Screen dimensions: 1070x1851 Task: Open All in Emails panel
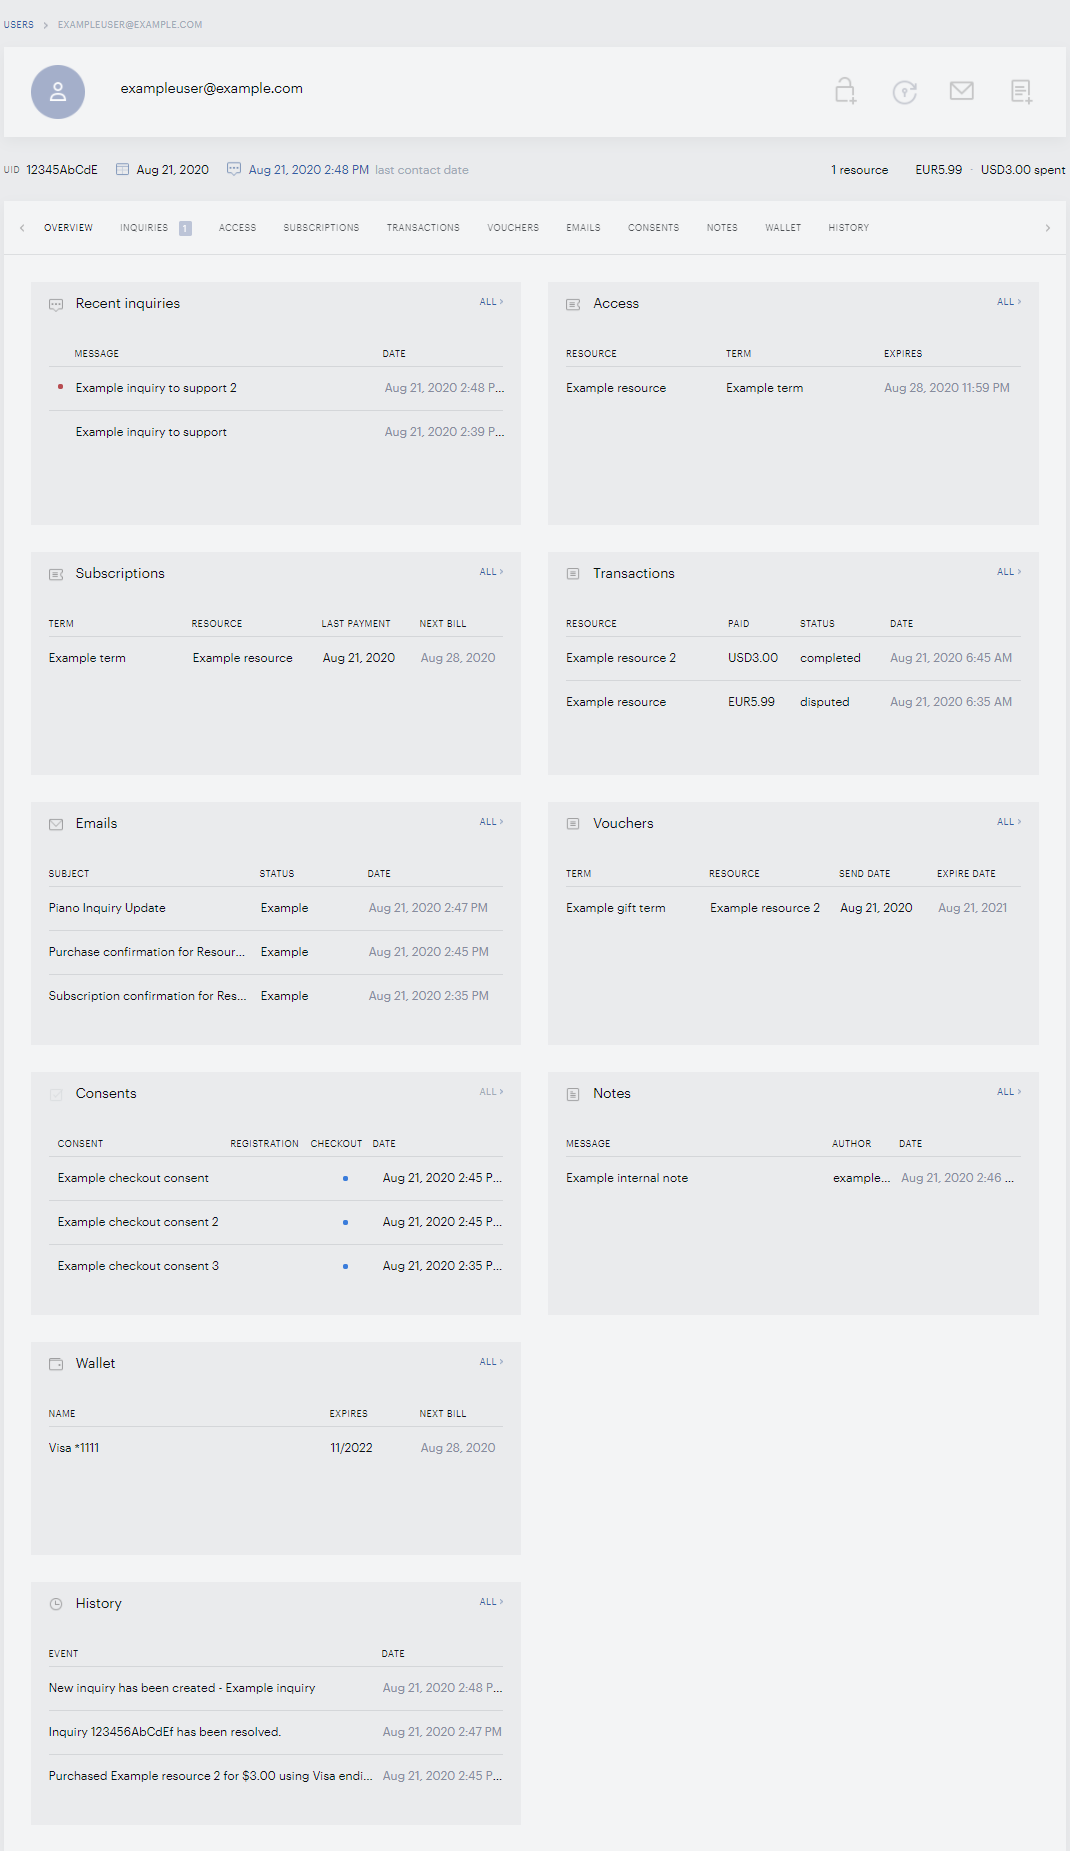491,822
